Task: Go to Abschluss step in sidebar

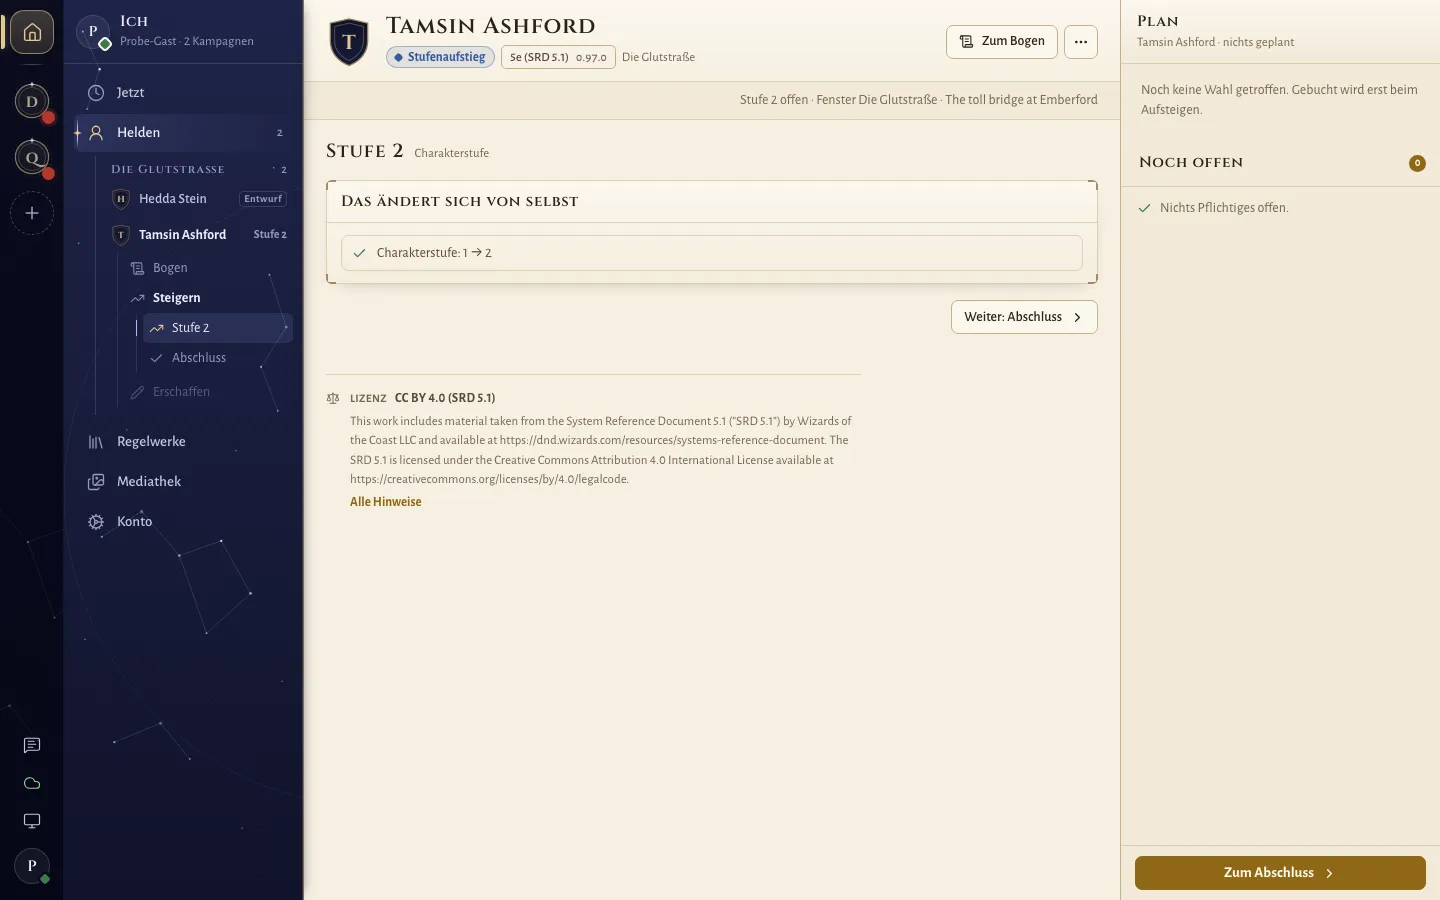Action: (x=217, y=358)
